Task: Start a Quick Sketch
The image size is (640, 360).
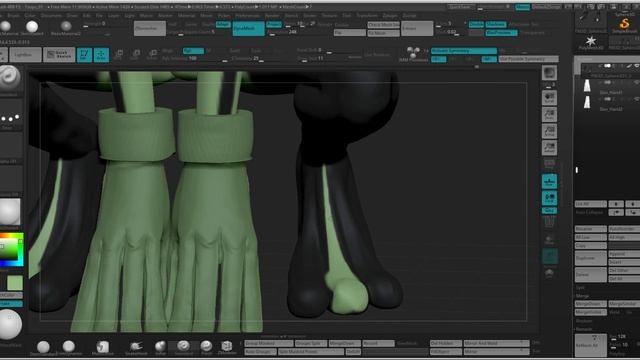Action: pyautogui.click(x=59, y=55)
